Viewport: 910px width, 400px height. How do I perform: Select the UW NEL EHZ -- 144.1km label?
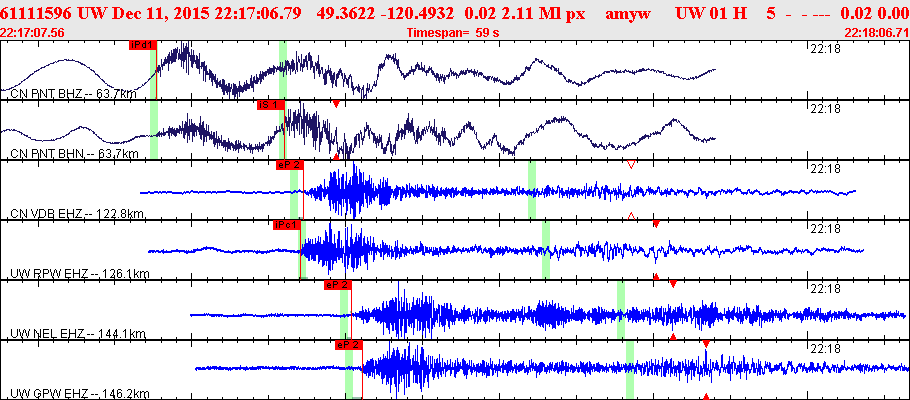click(x=78, y=334)
